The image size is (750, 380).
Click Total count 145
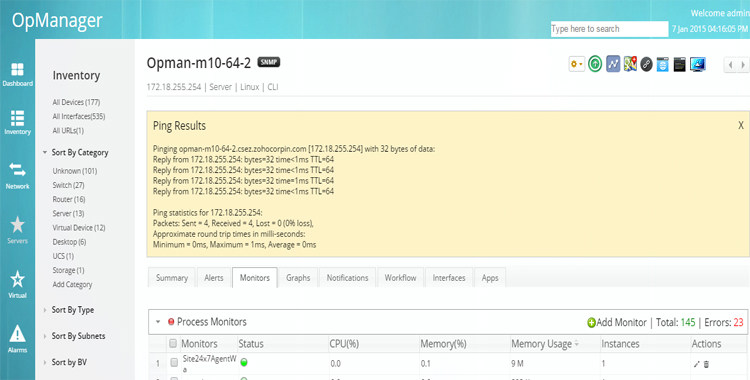(x=688, y=323)
